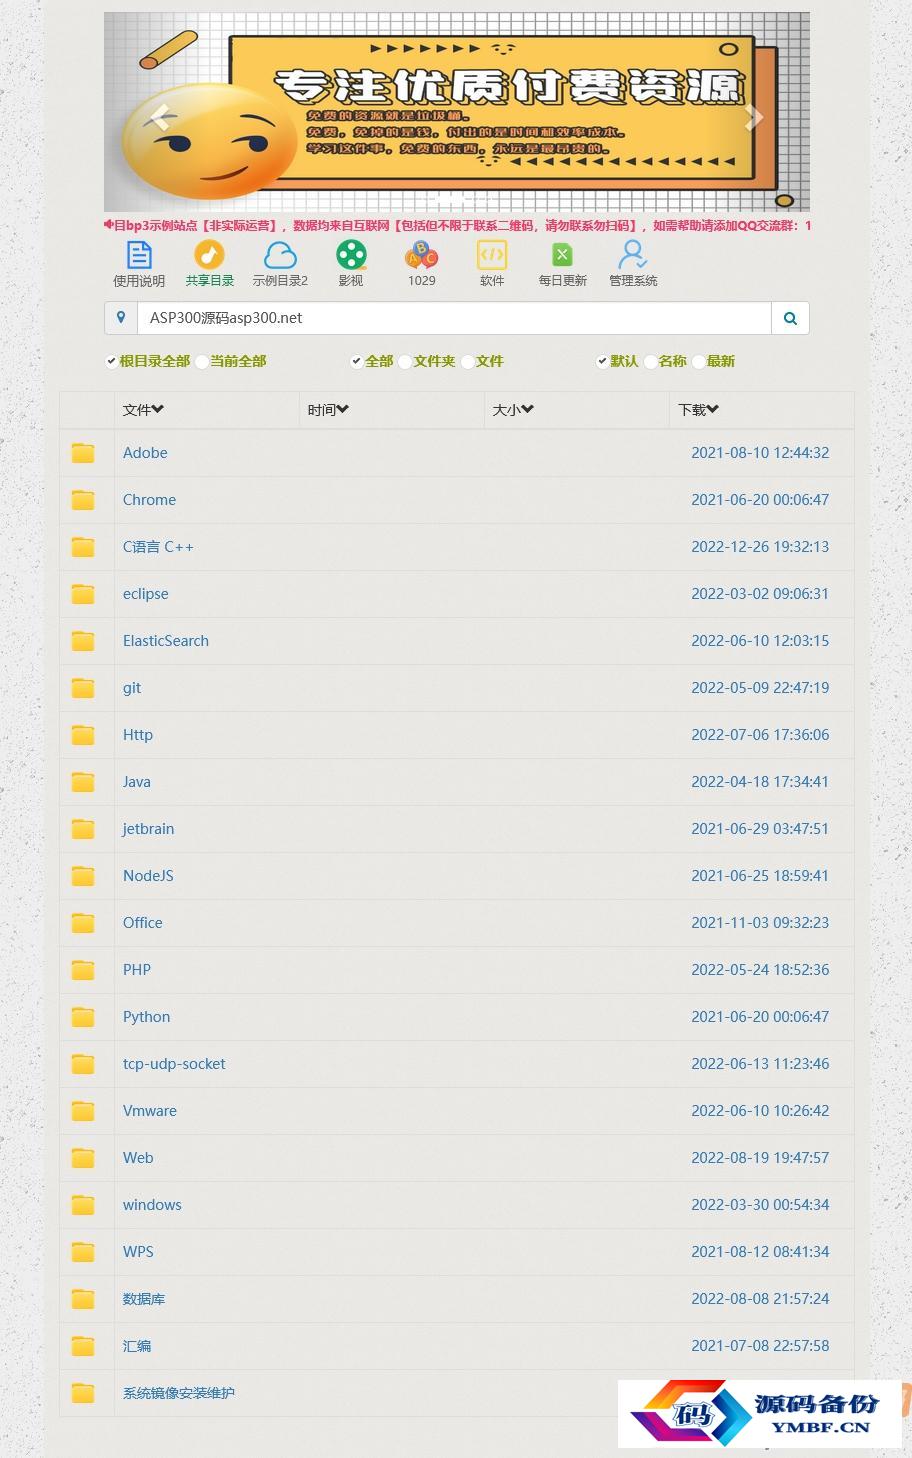Go to next banner slide arrow
Viewport: 912px width, 1458px height.
(x=754, y=117)
